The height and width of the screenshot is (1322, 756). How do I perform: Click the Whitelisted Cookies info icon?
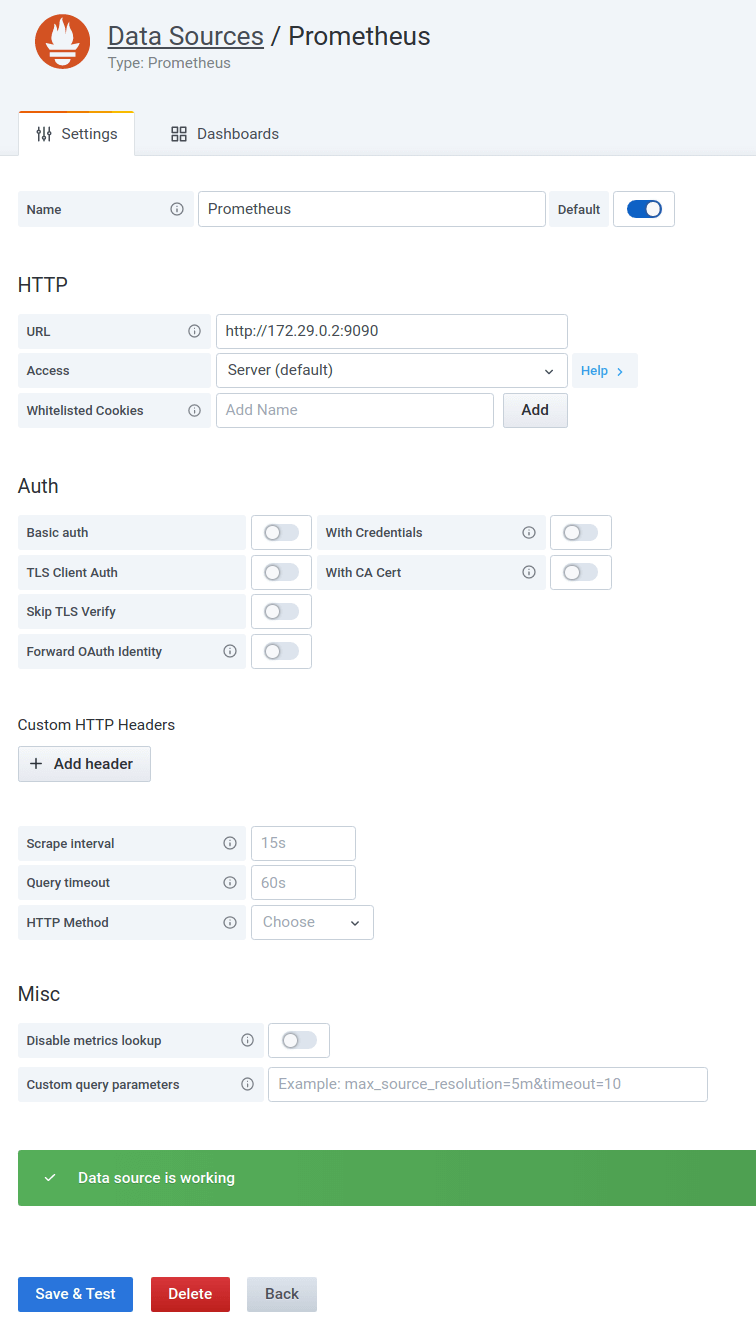[x=195, y=410]
